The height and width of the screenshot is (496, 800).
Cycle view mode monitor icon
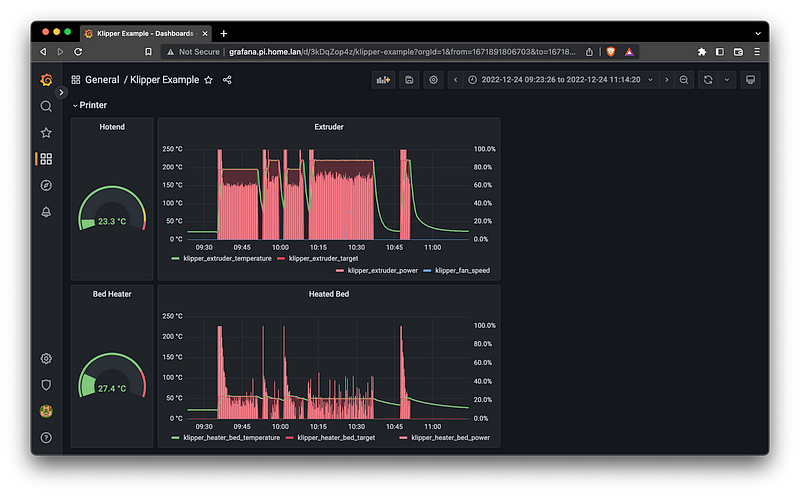(x=750, y=80)
